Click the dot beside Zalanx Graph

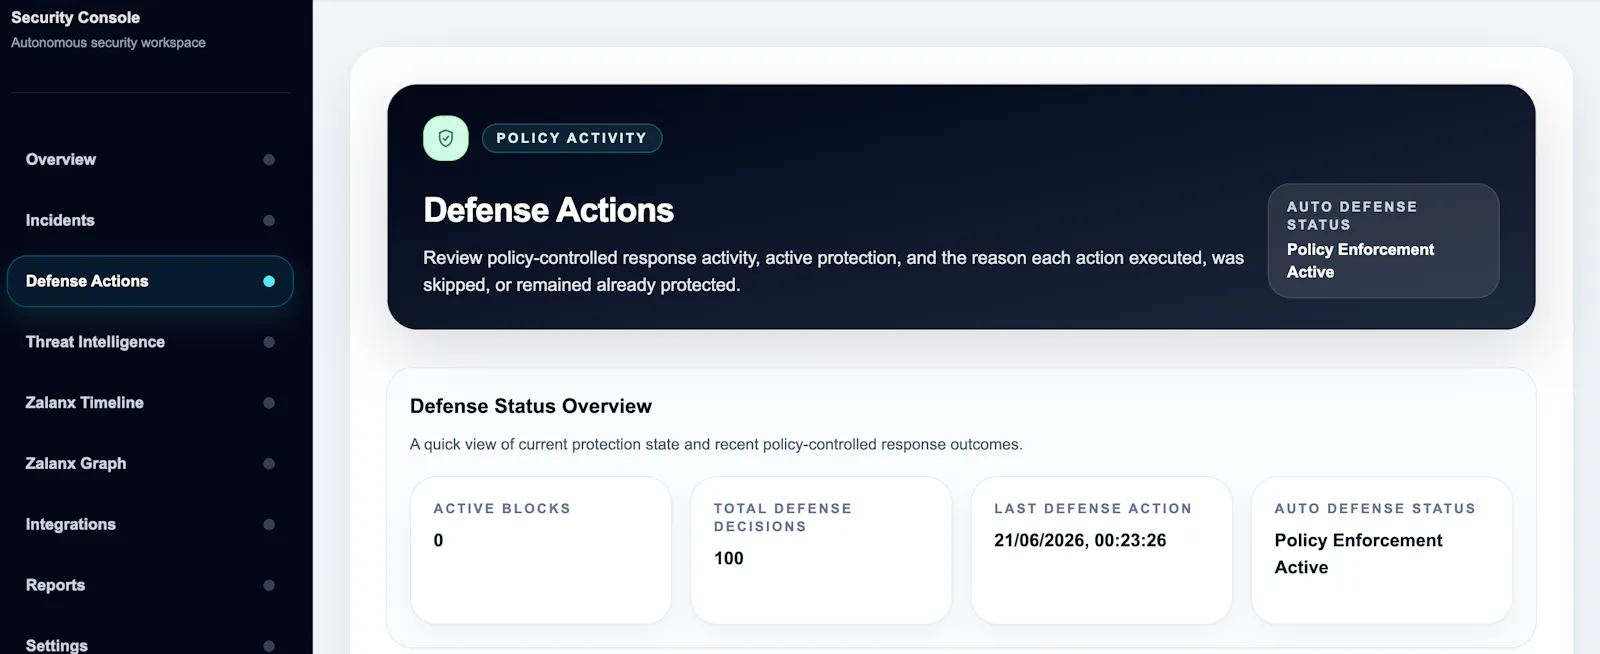(x=269, y=464)
